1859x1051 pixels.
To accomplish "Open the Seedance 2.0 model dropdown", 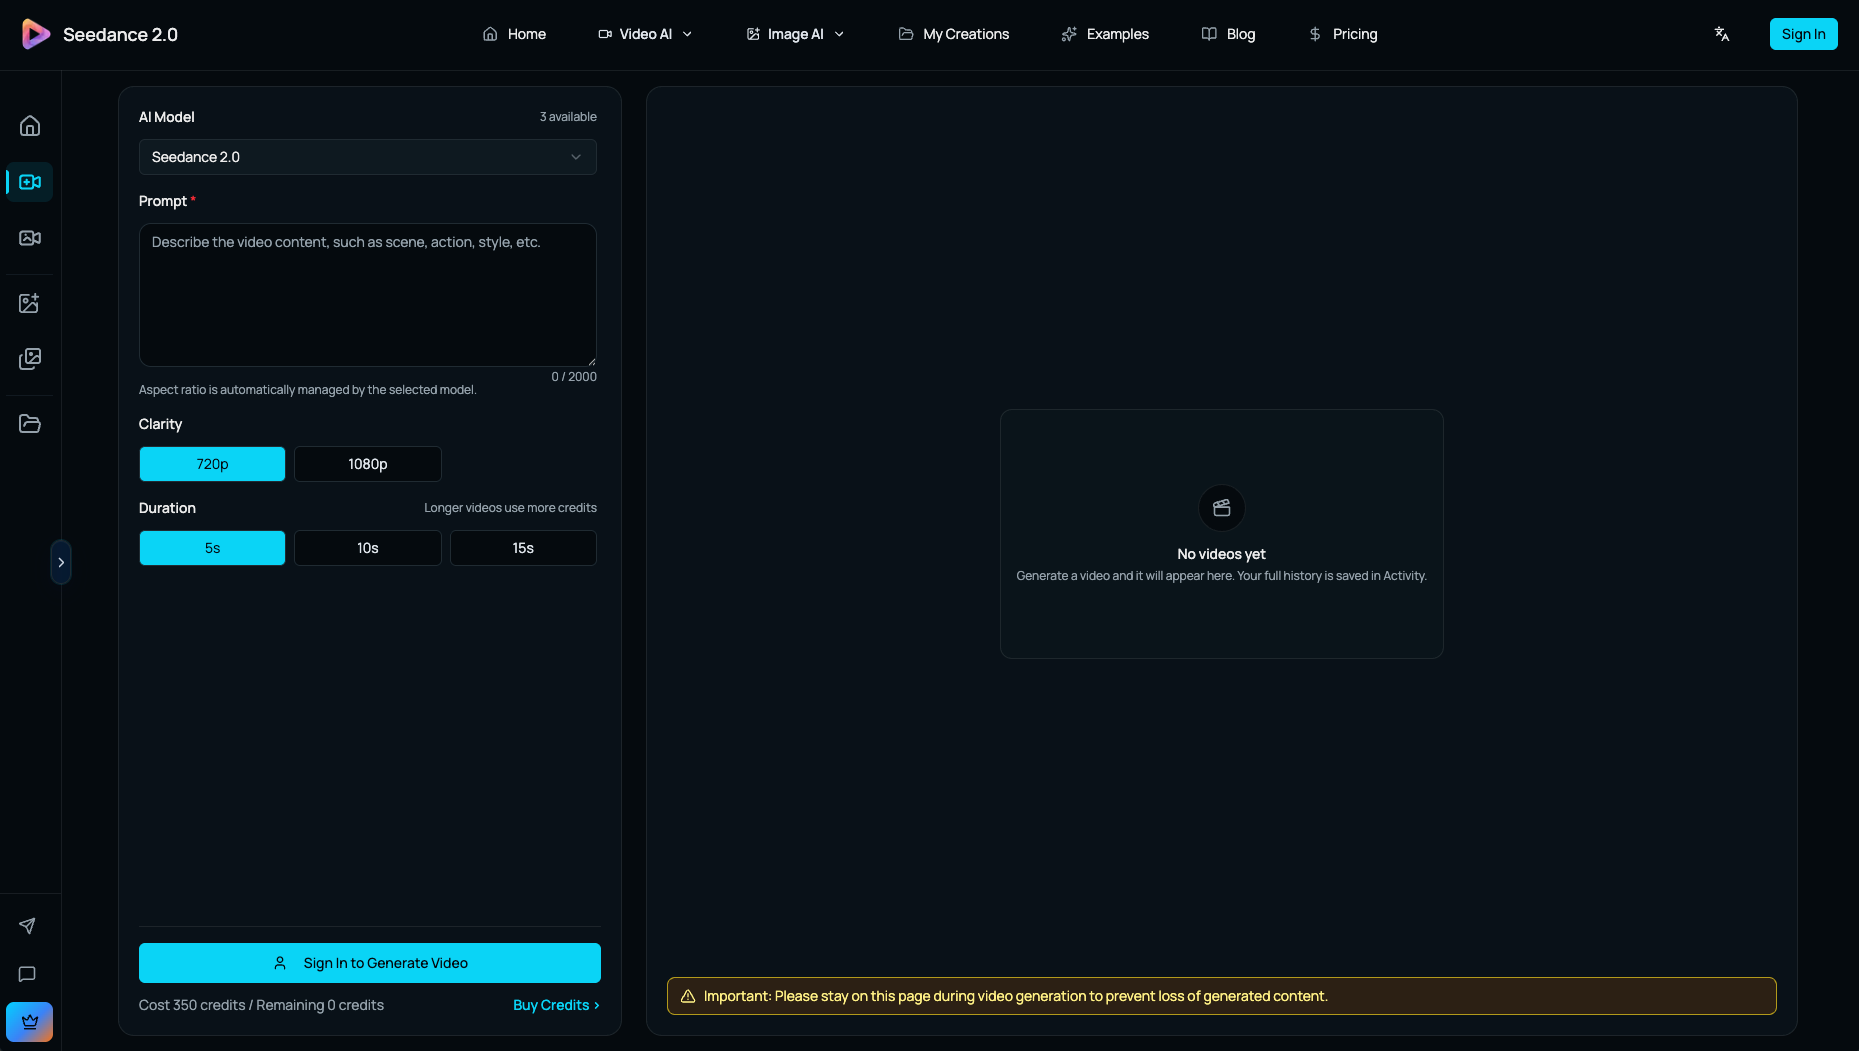I will [367, 157].
